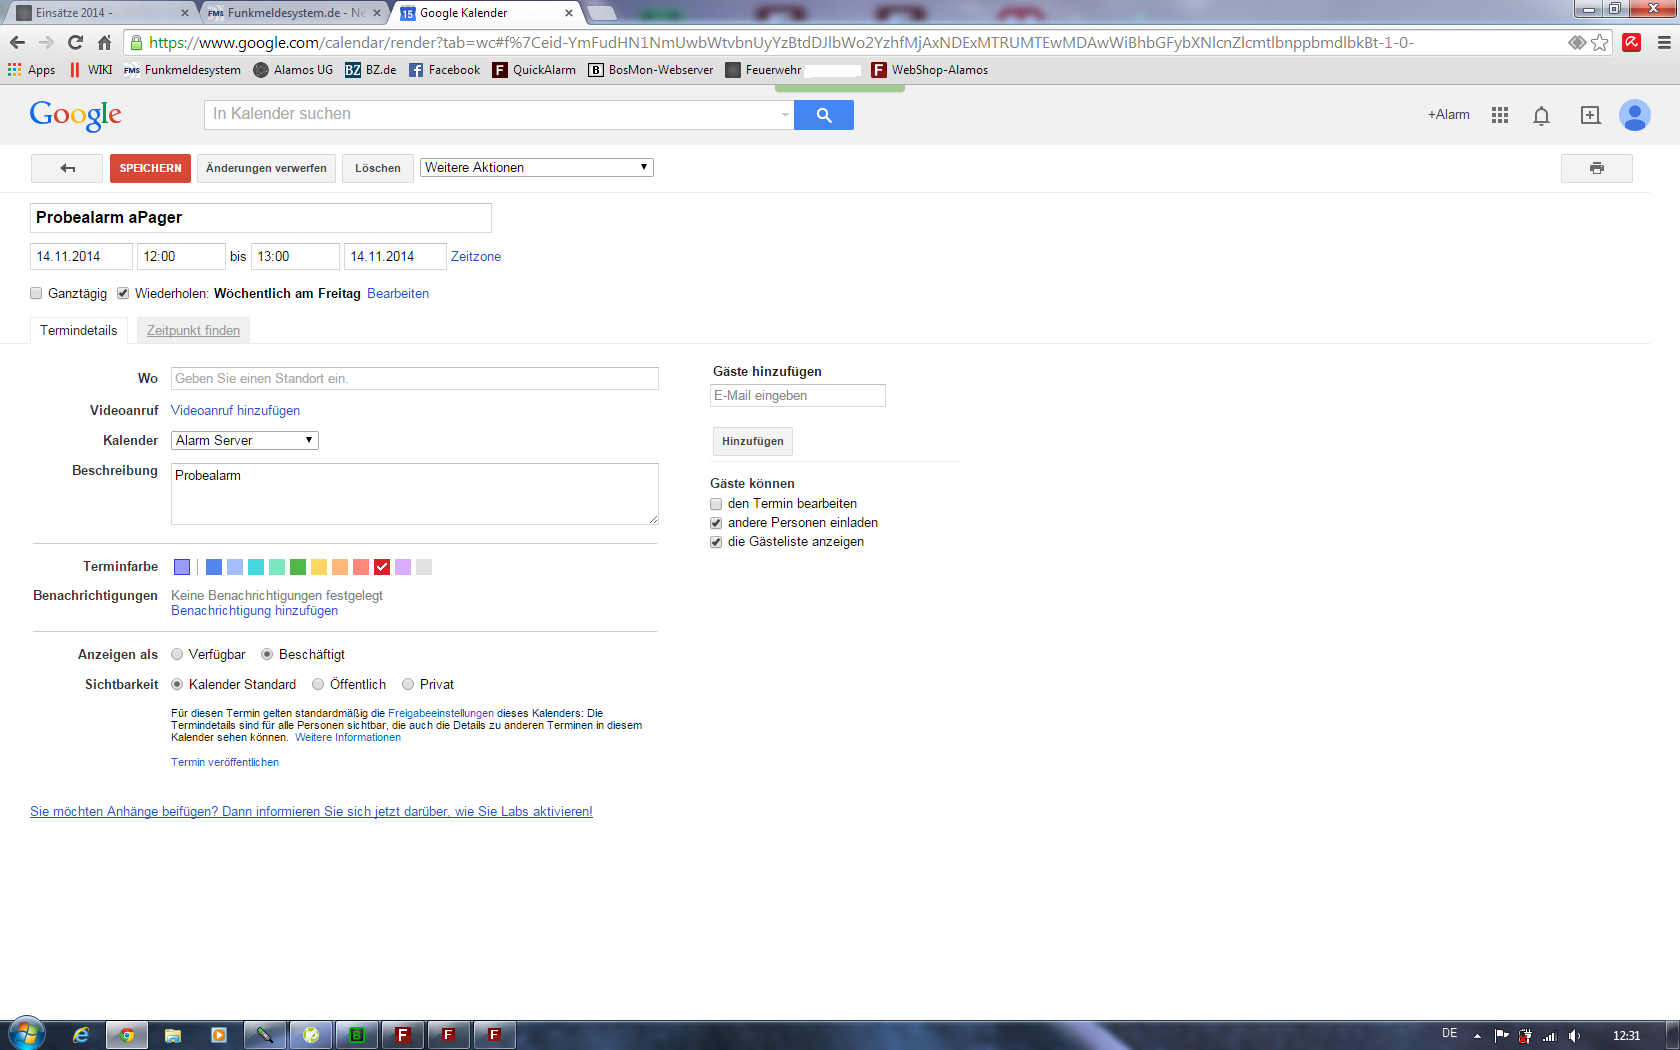
Task: Reload the page with the browser refresh icon
Action: [75, 42]
